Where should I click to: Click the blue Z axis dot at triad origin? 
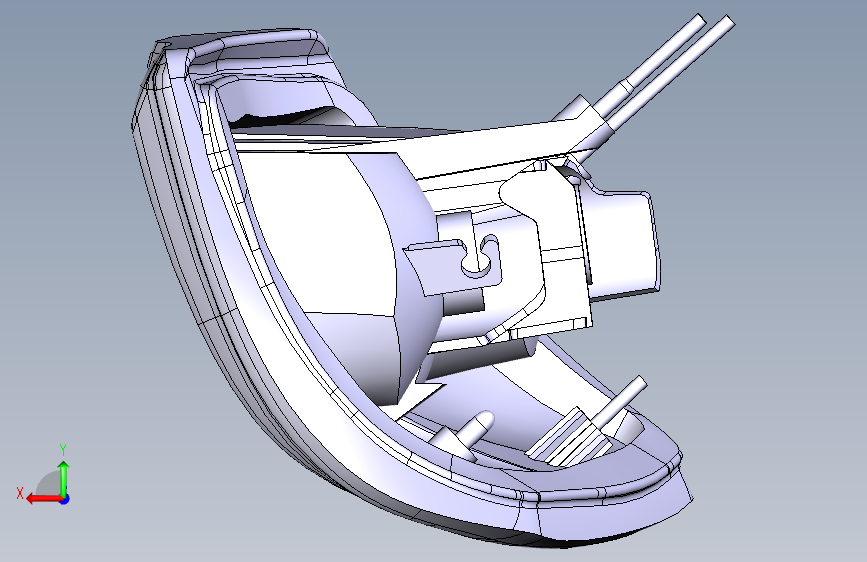[x=65, y=499]
